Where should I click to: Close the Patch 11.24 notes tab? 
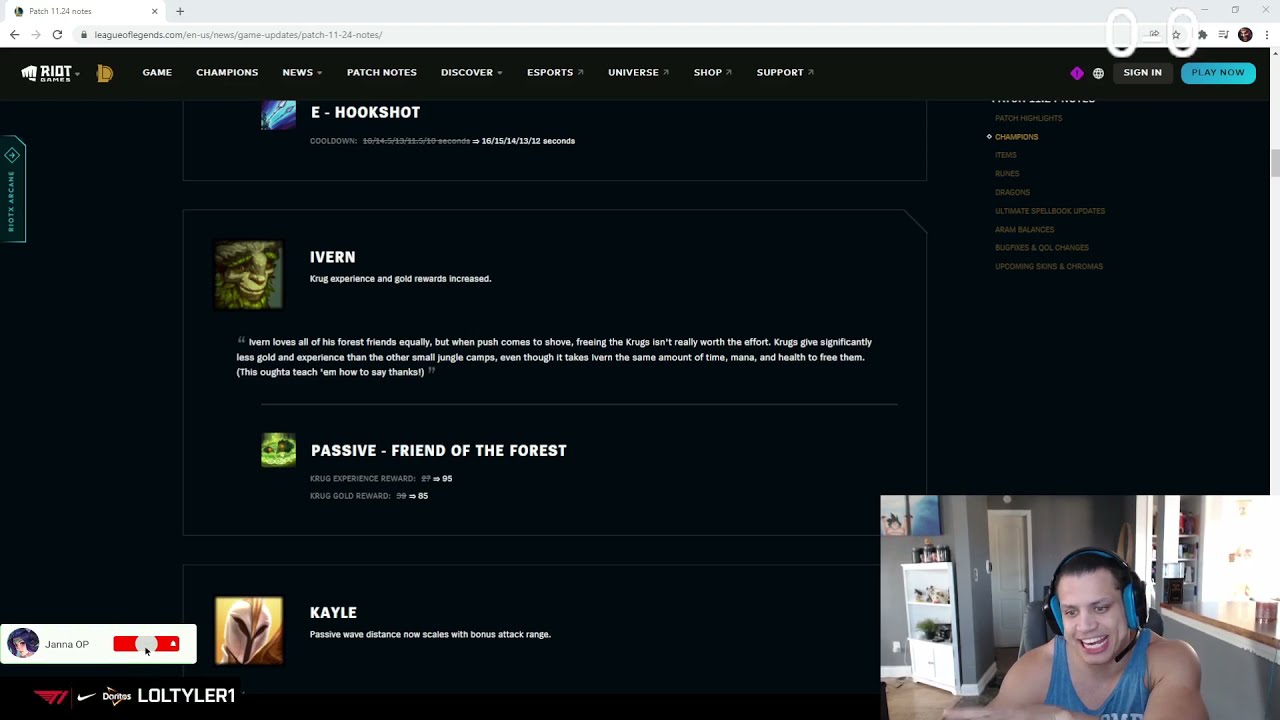point(155,11)
